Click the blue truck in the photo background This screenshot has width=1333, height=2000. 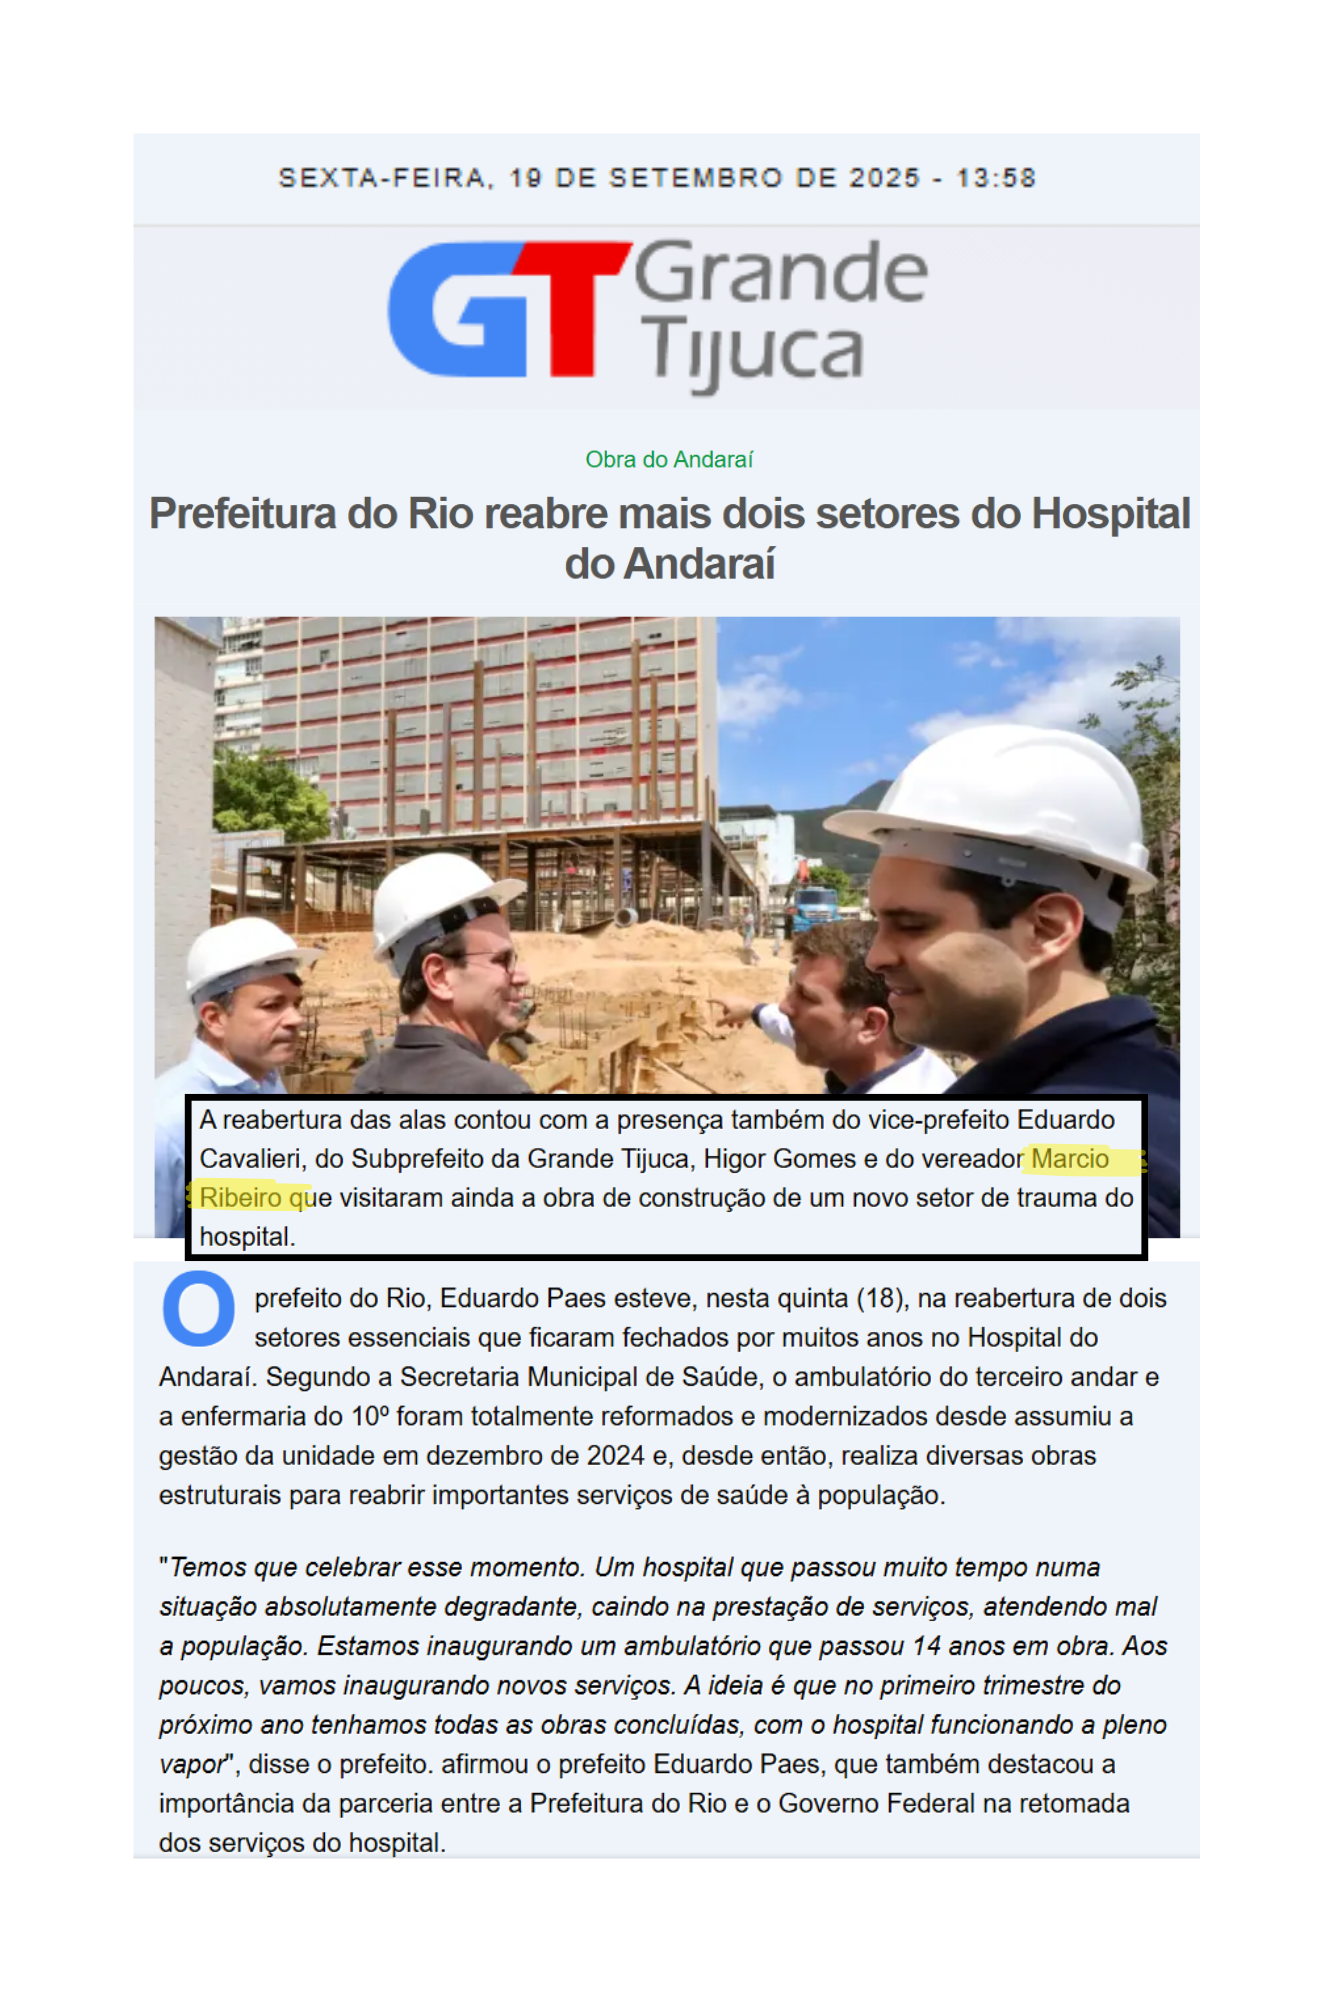tap(815, 903)
